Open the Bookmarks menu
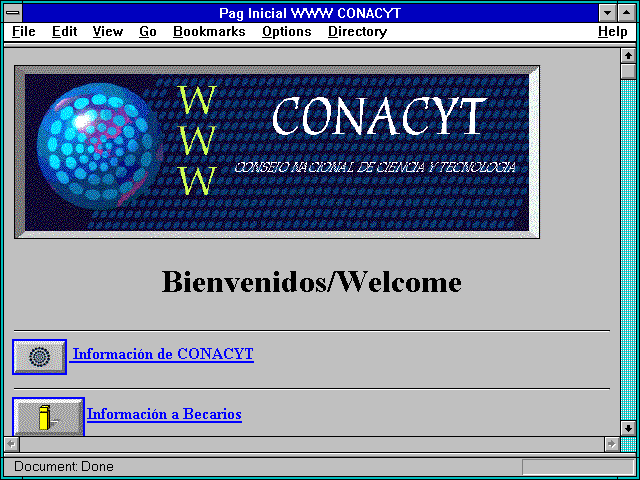Viewport: 640px width, 480px height. point(209,32)
